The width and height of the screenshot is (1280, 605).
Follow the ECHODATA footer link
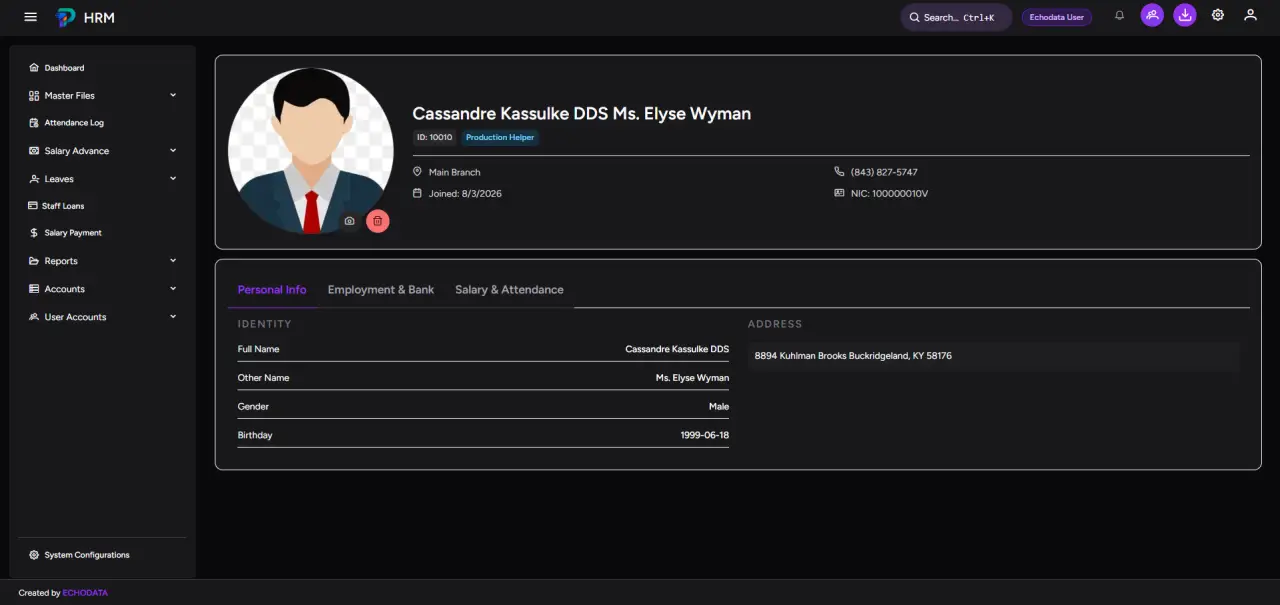(85, 593)
